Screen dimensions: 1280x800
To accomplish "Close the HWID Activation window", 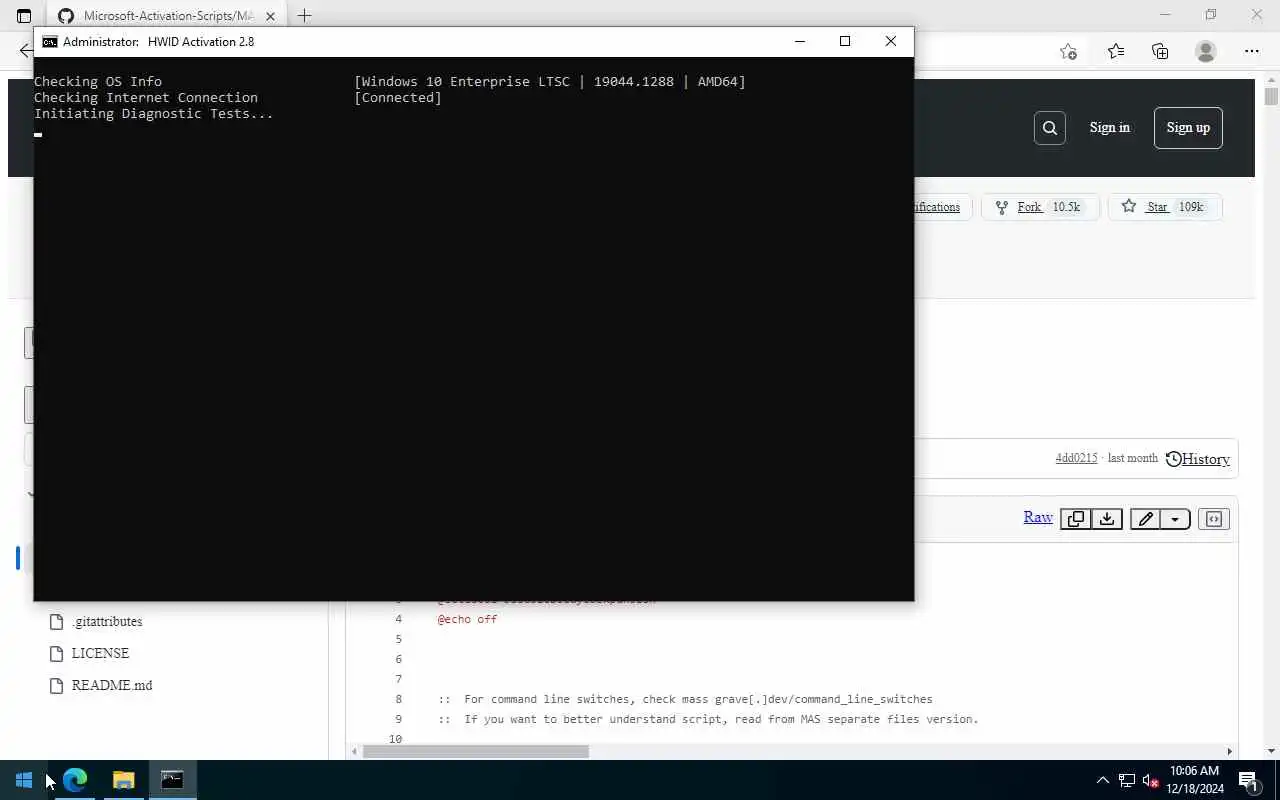I will (891, 41).
